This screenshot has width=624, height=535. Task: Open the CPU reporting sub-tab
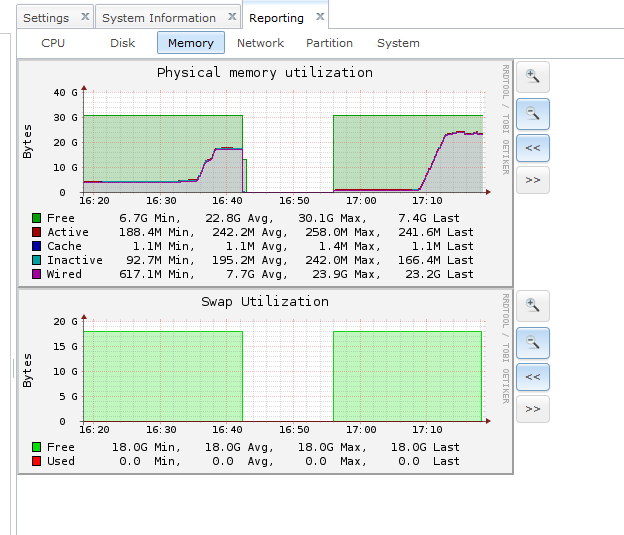tap(53, 43)
